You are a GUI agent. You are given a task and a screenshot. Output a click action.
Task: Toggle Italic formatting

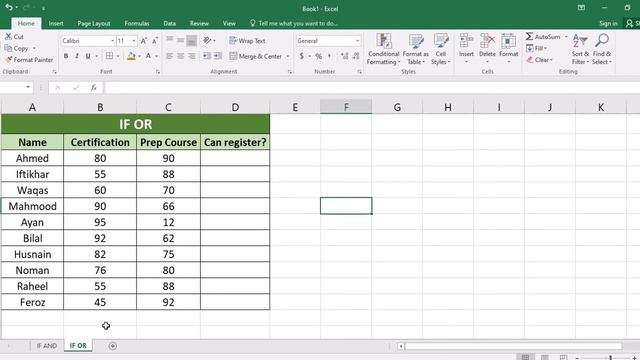point(77,56)
